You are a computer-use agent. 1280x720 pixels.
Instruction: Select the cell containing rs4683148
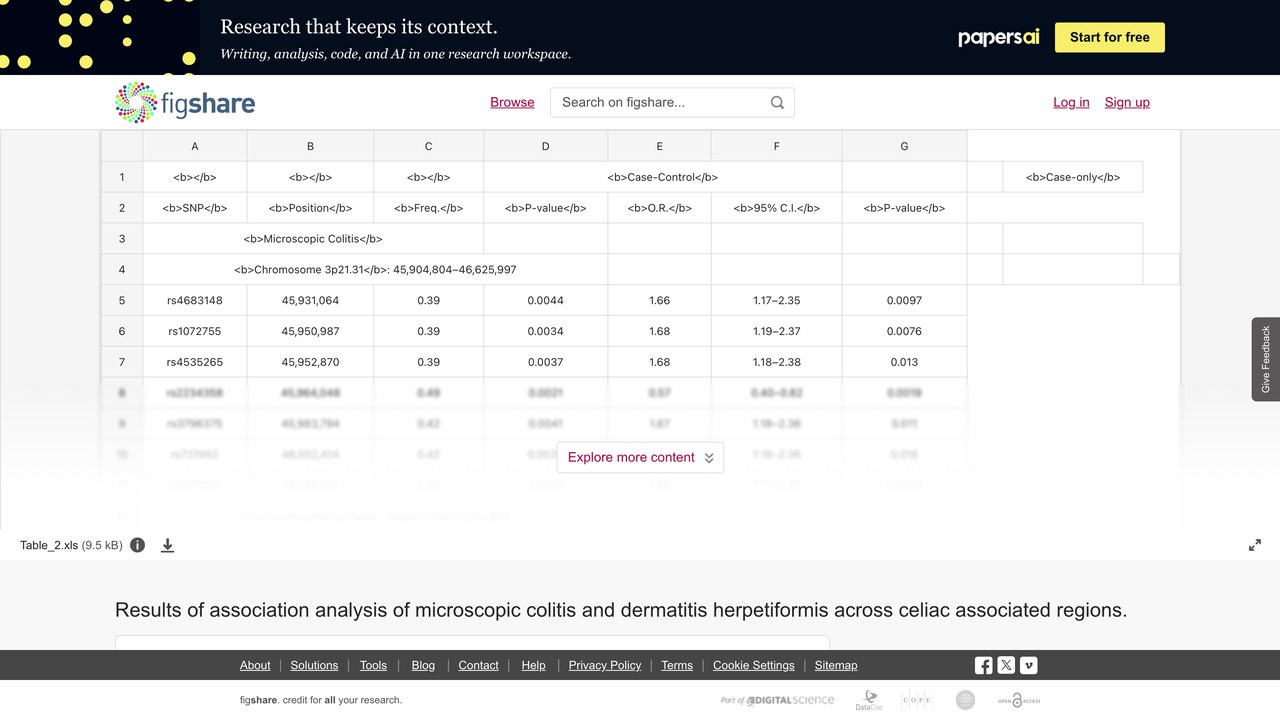tap(195, 300)
